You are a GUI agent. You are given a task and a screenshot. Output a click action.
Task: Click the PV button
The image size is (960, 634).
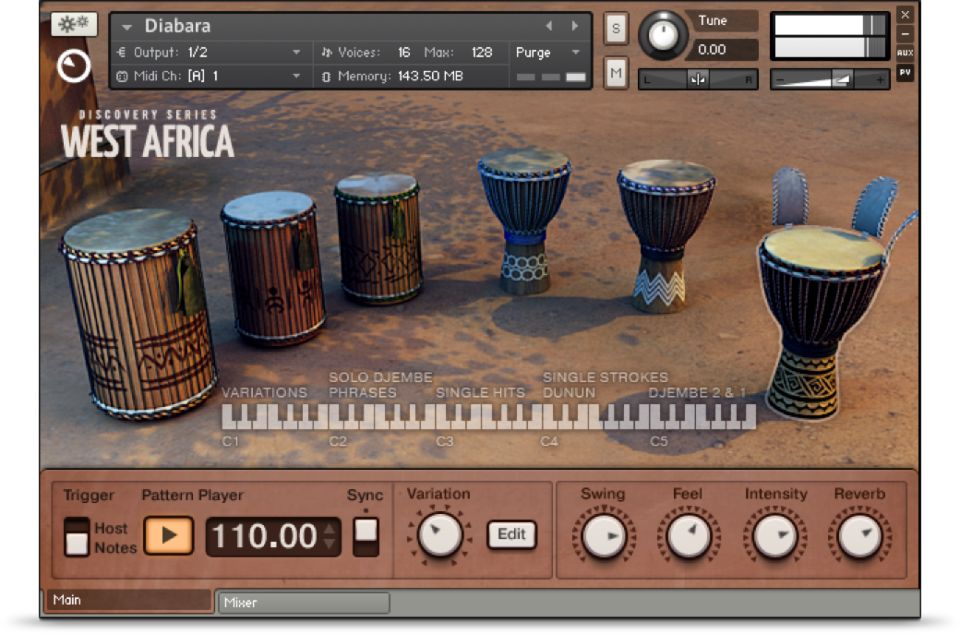pyautogui.click(x=904, y=72)
